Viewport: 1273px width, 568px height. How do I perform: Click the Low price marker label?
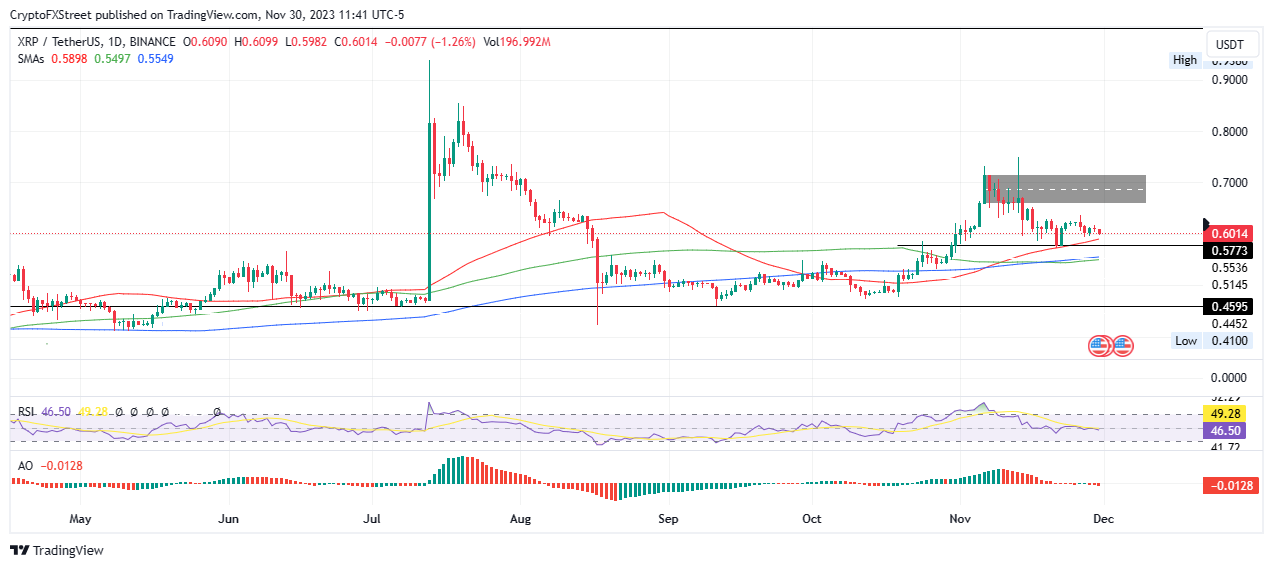(x=1186, y=341)
